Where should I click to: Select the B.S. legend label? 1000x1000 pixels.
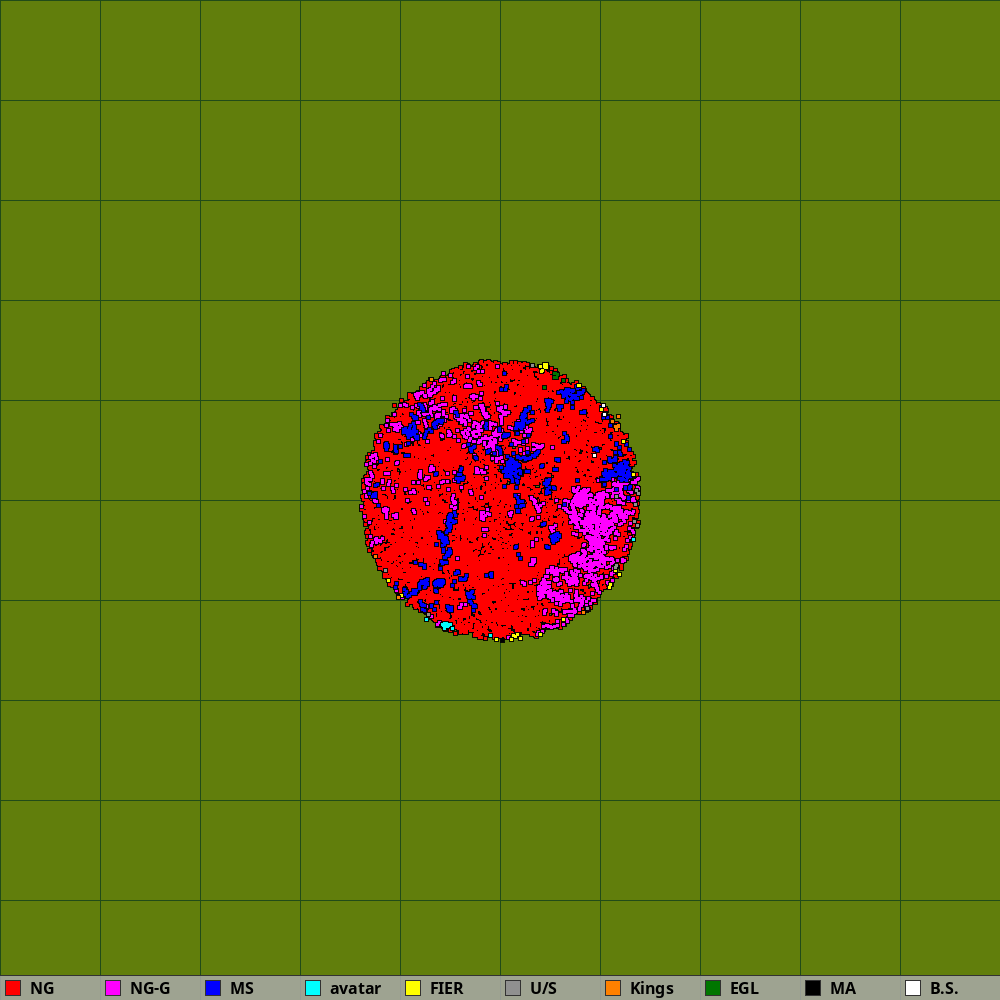[944, 989]
